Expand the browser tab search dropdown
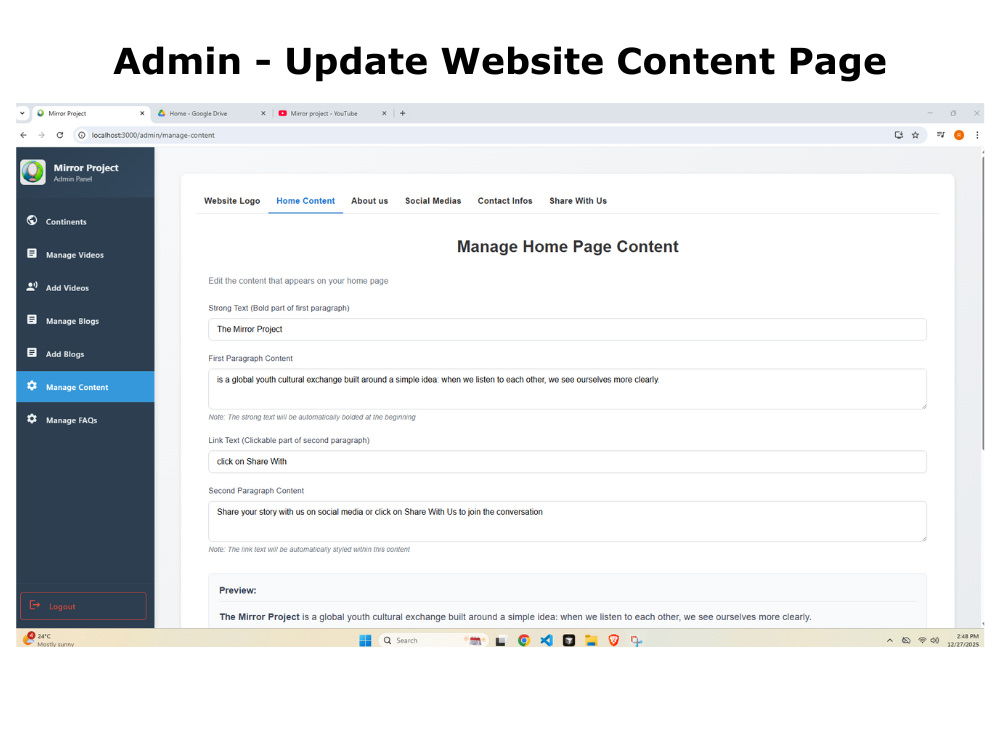The image size is (1000, 750). point(22,114)
